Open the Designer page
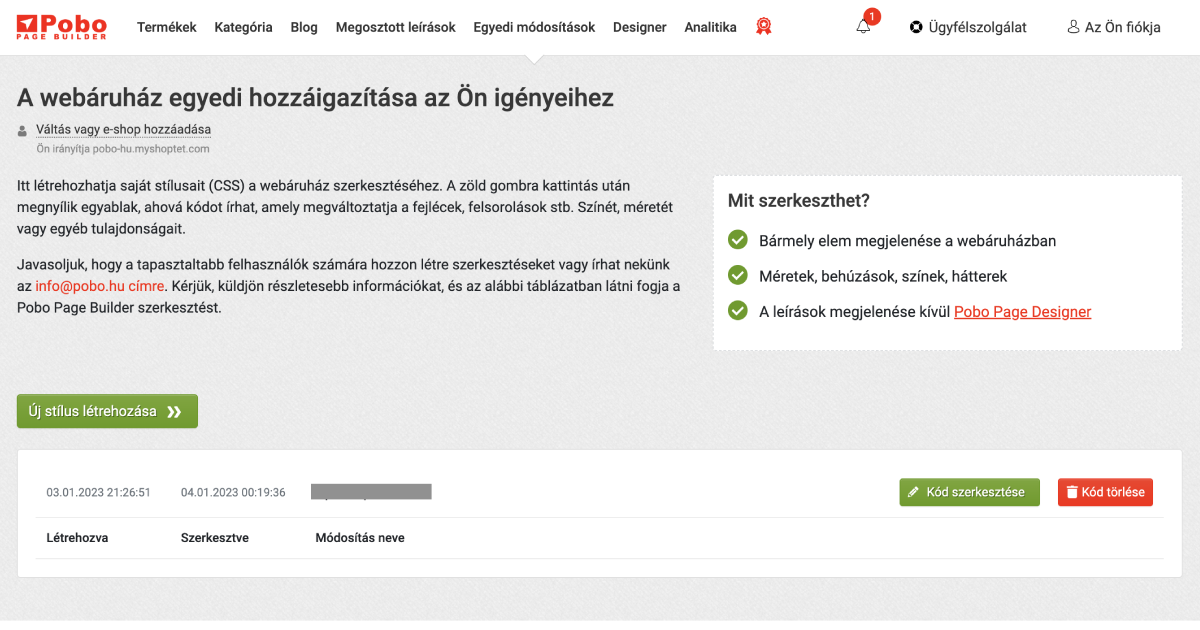1200x630 pixels. pos(640,27)
